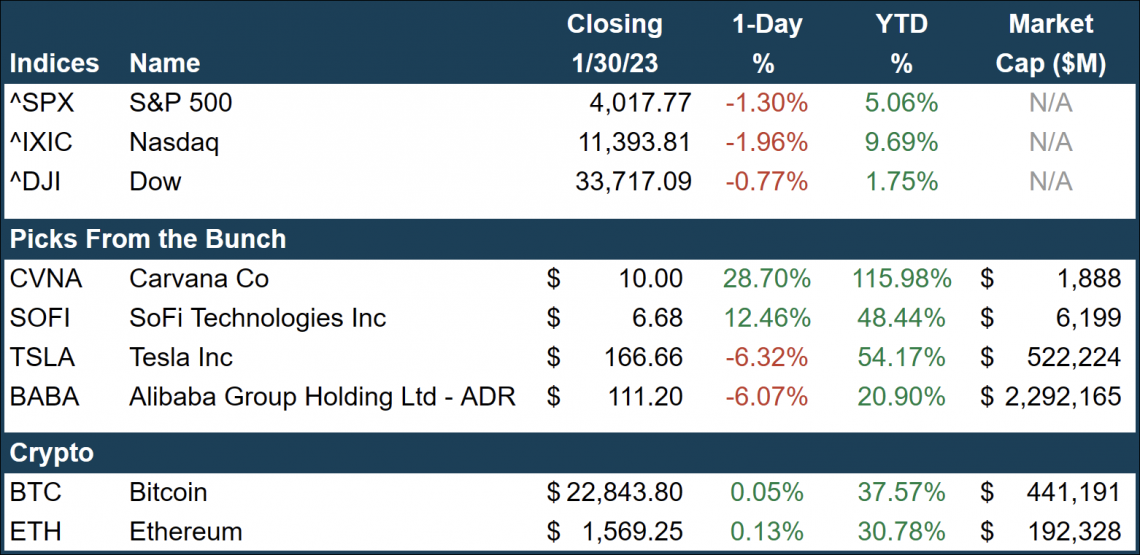Screen dimensions: 1140x555
Task: Click the Picks From the Bunch header
Action: coord(148,240)
